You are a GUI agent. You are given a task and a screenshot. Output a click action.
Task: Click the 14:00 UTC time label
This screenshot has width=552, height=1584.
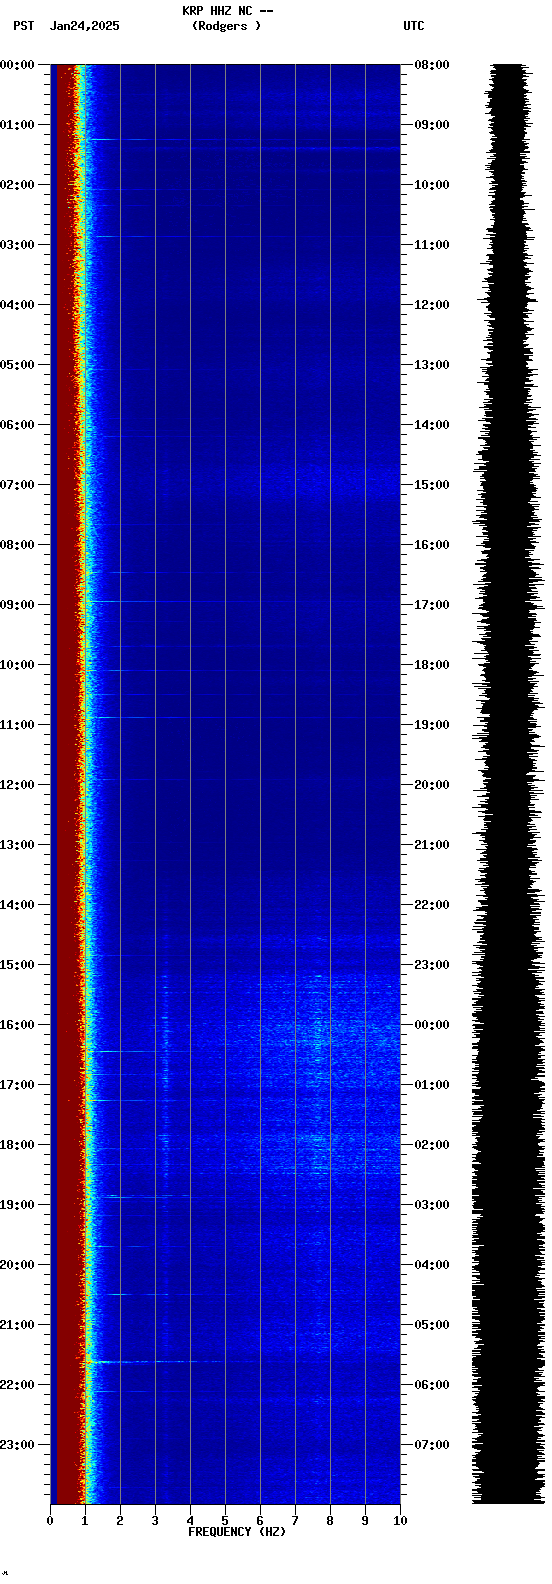tap(432, 425)
